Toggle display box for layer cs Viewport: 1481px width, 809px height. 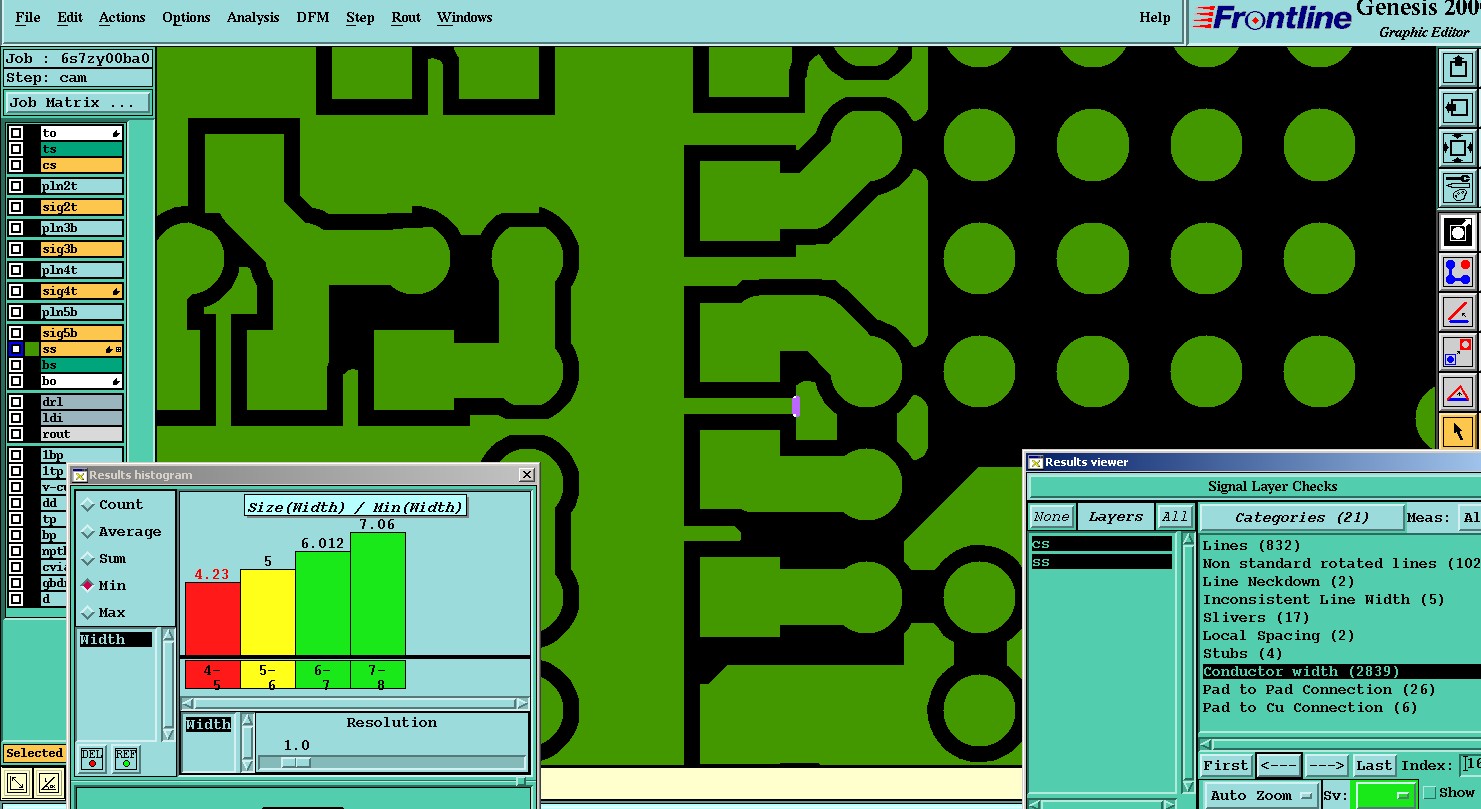(16, 165)
